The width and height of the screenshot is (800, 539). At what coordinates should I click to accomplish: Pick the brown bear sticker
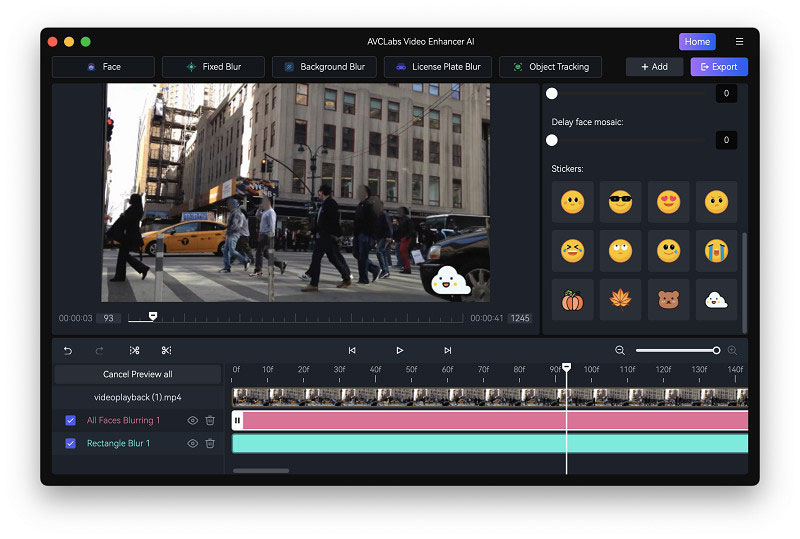[x=668, y=299]
